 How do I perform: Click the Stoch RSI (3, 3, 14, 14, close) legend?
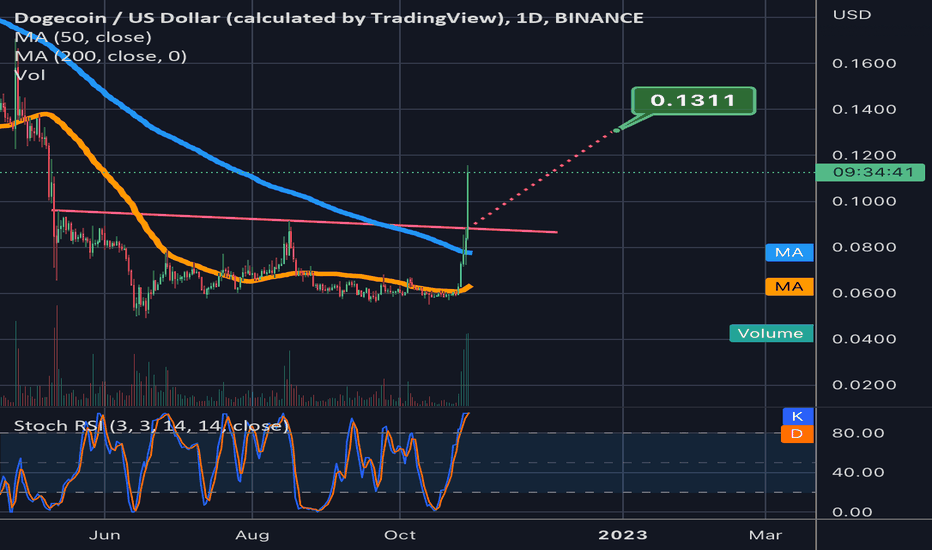(151, 426)
